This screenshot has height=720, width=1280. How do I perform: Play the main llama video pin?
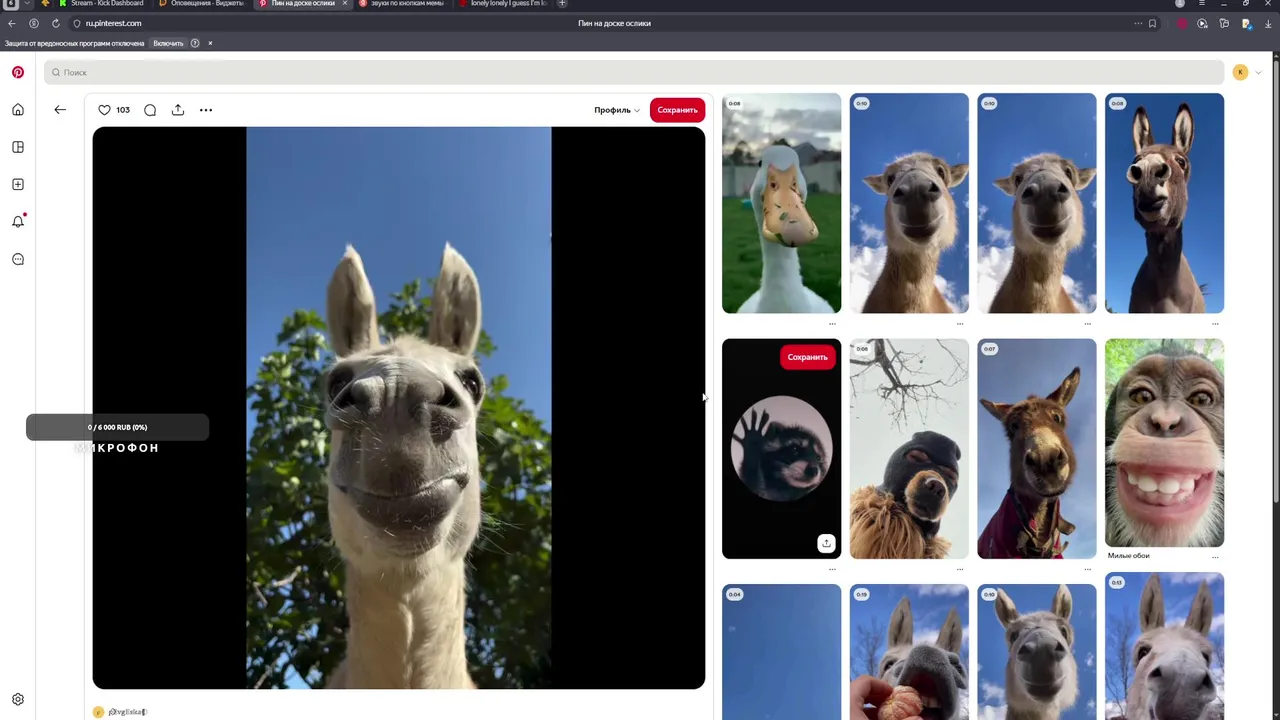point(398,408)
